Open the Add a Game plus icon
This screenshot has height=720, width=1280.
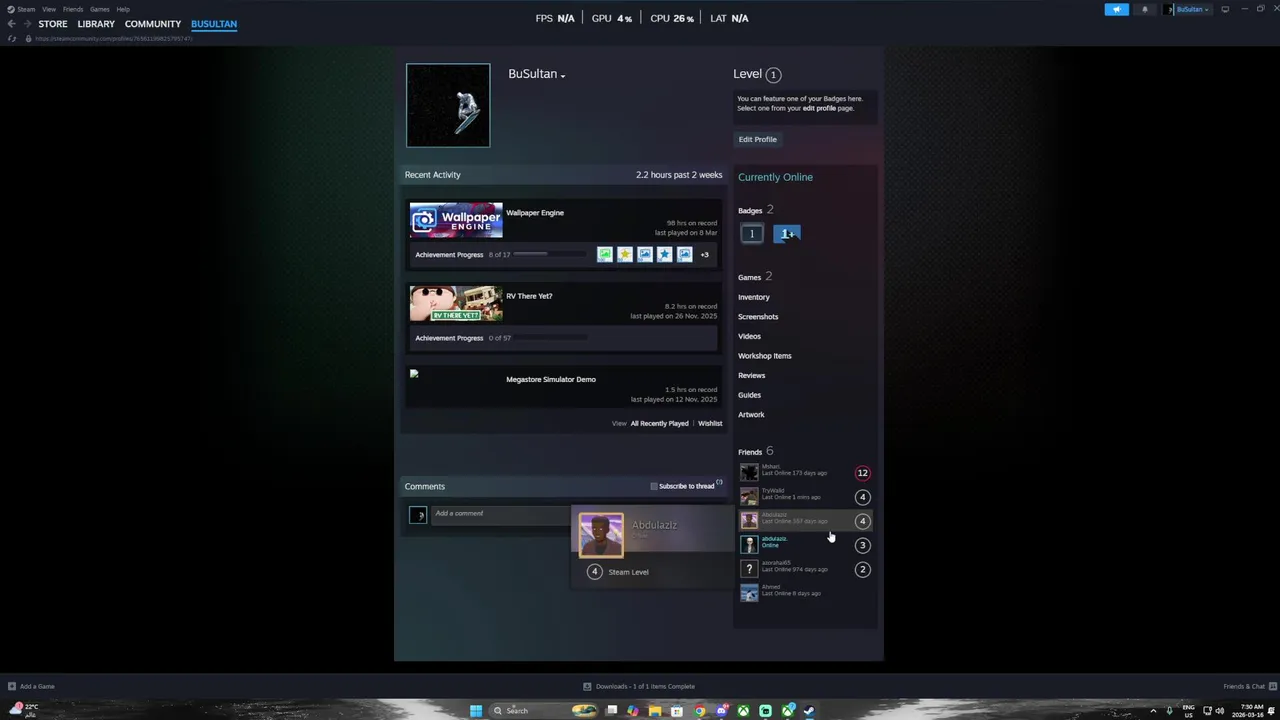[x=12, y=686]
